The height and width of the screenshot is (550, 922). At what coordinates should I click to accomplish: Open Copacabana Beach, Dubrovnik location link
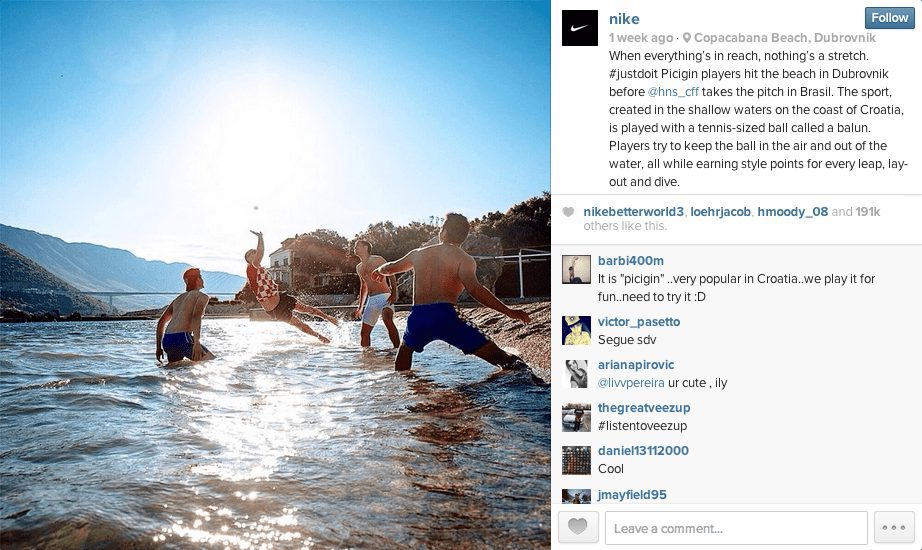[784, 38]
